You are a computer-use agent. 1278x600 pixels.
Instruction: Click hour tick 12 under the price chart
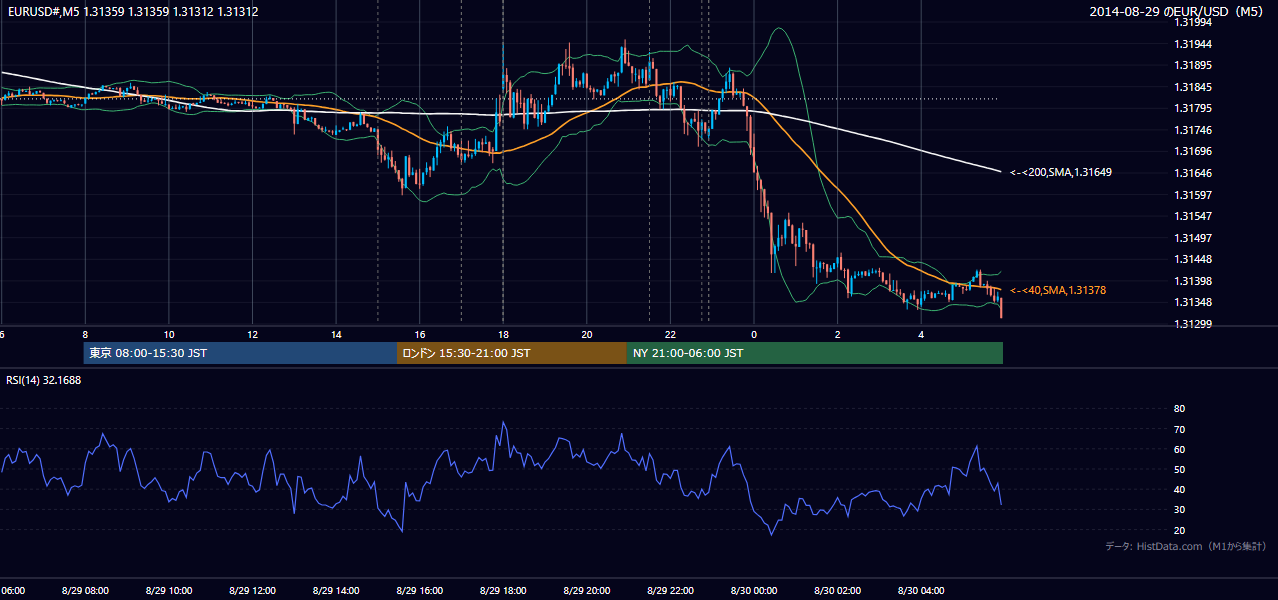[253, 334]
